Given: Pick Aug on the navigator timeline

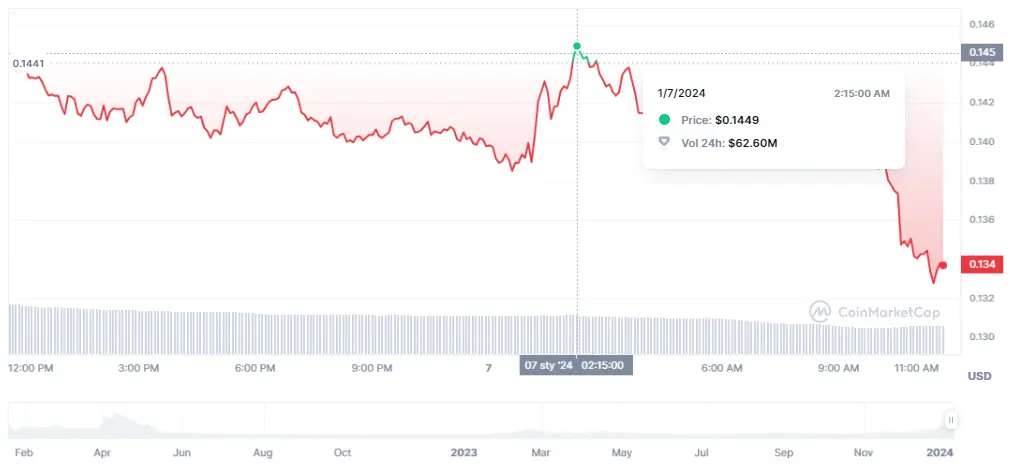Looking at the screenshot, I should point(262,452).
